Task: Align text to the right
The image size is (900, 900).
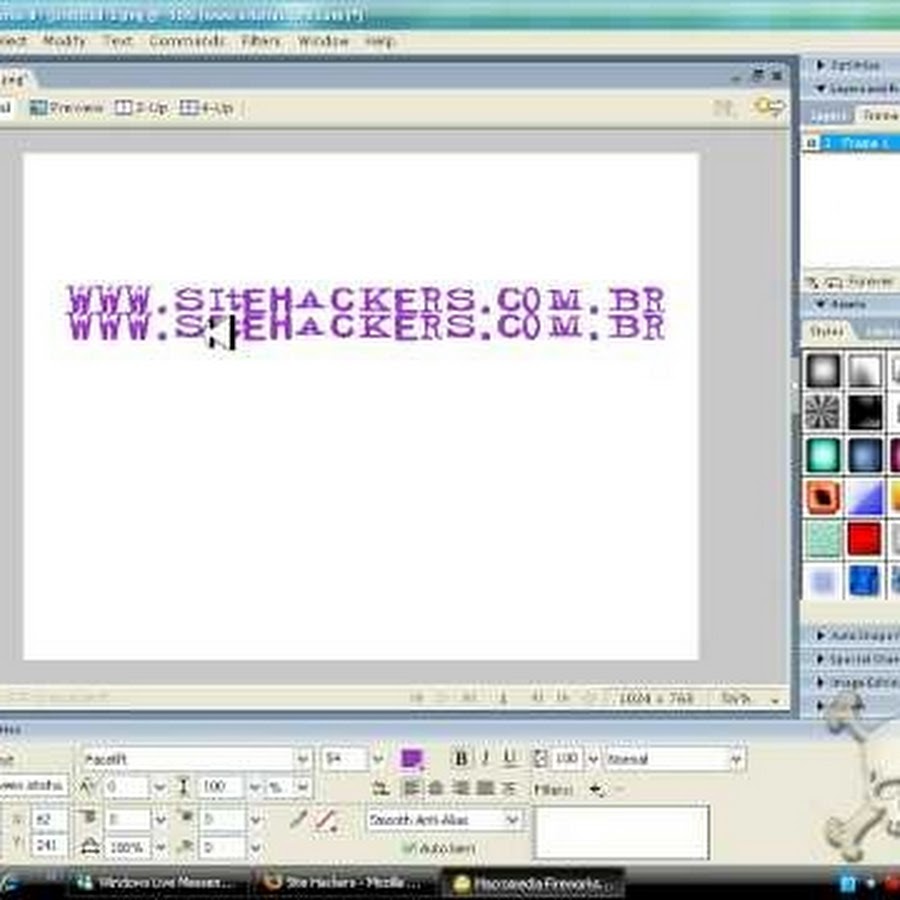Action: 460,789
